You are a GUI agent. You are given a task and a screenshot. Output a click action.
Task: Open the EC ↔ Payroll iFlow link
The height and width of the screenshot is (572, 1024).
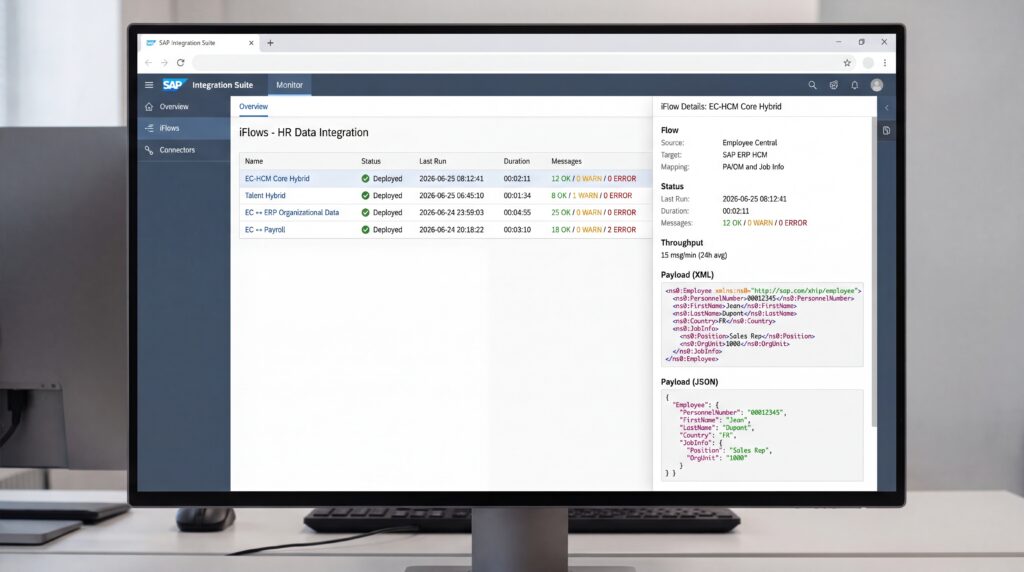click(x=265, y=230)
